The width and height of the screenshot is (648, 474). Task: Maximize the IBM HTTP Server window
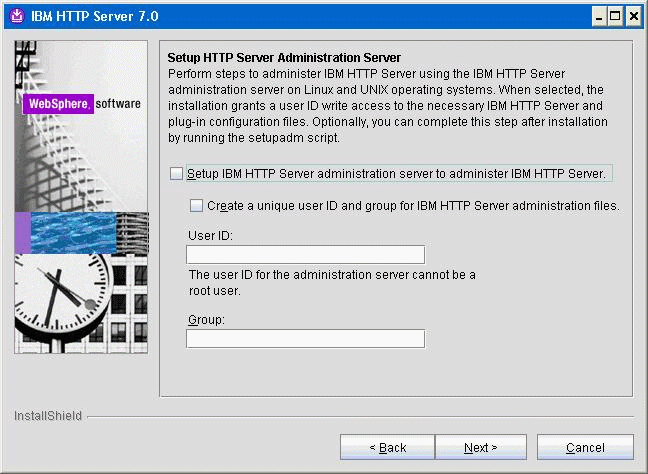pos(615,17)
